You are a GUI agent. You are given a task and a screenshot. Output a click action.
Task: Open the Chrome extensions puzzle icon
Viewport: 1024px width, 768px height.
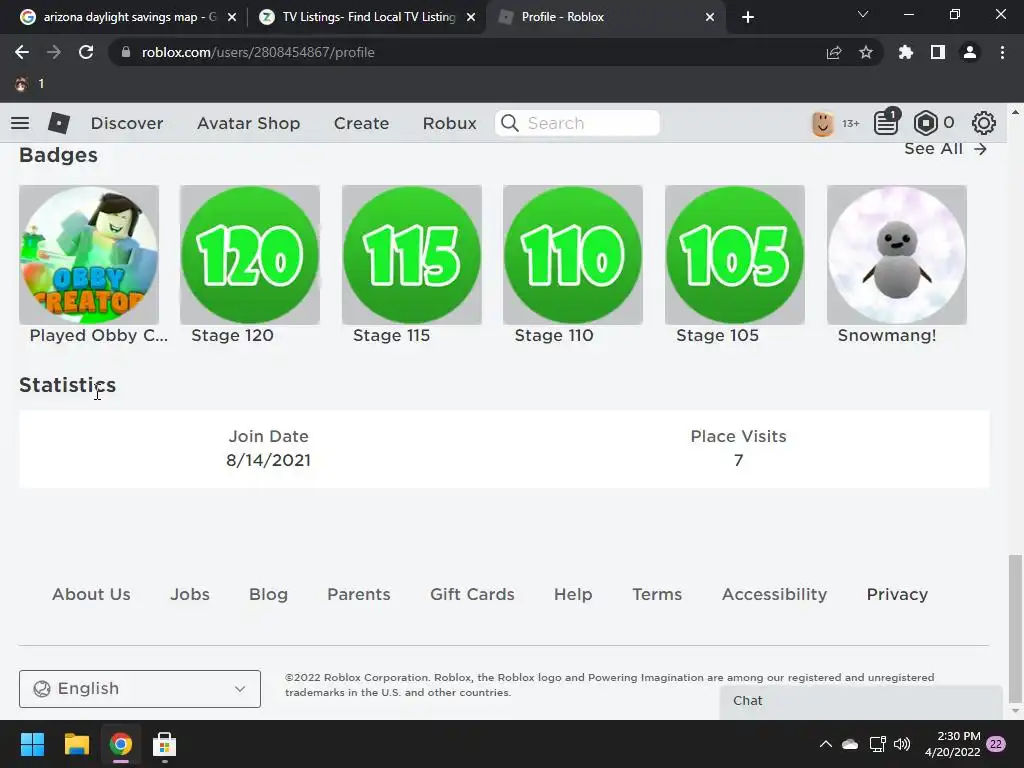point(905,52)
